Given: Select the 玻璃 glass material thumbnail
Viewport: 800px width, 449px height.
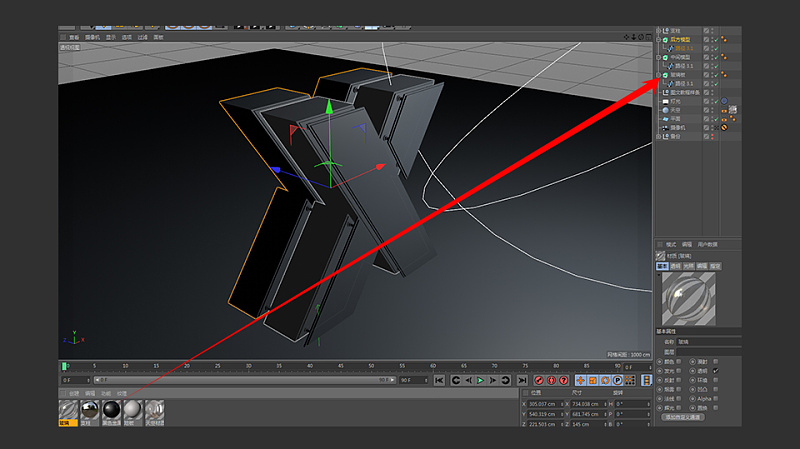Looking at the screenshot, I should [68, 411].
